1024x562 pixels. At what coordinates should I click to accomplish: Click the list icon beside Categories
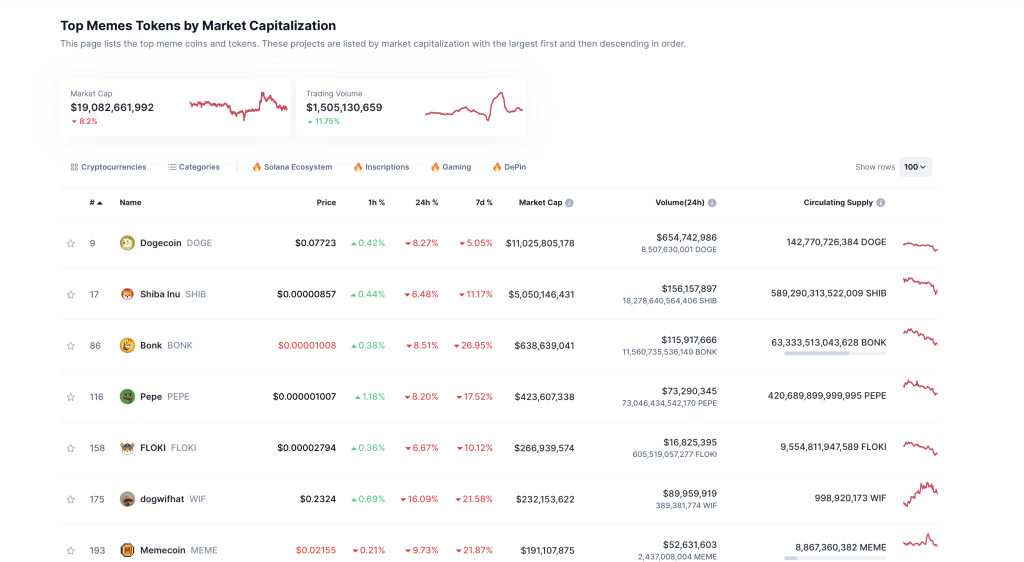tap(172, 167)
